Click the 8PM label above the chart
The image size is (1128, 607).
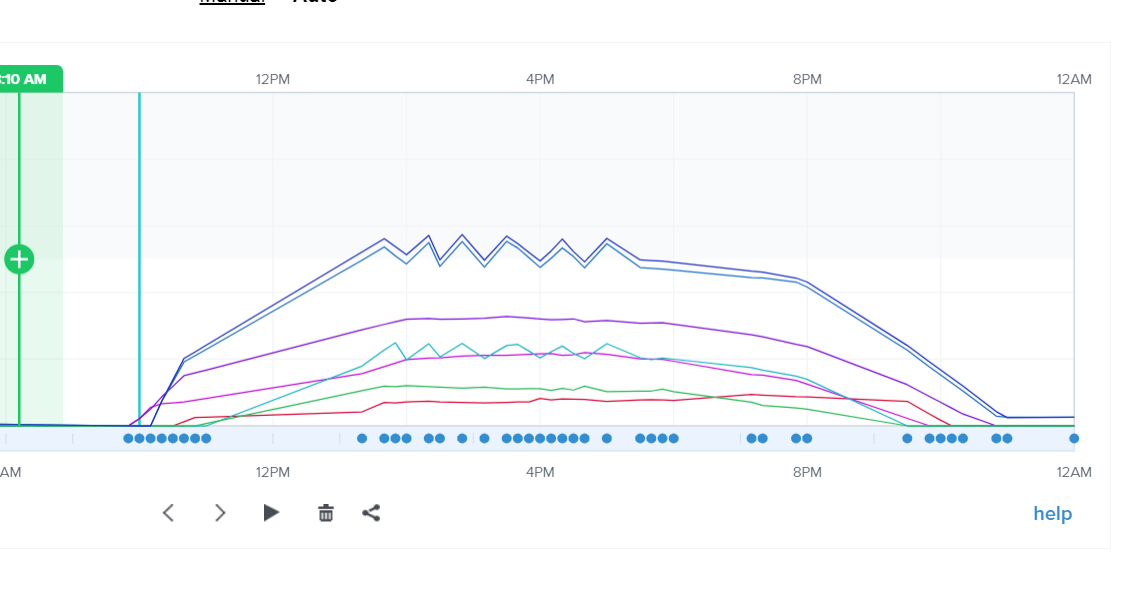click(x=807, y=80)
